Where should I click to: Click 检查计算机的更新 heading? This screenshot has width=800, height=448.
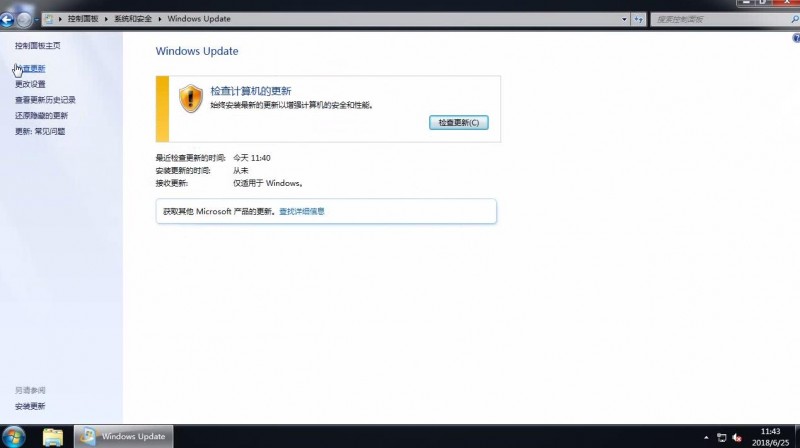251,91
